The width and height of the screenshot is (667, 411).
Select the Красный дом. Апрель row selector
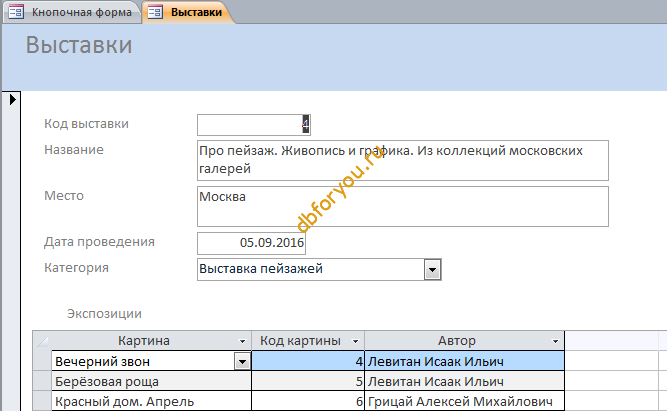[x=42, y=401]
